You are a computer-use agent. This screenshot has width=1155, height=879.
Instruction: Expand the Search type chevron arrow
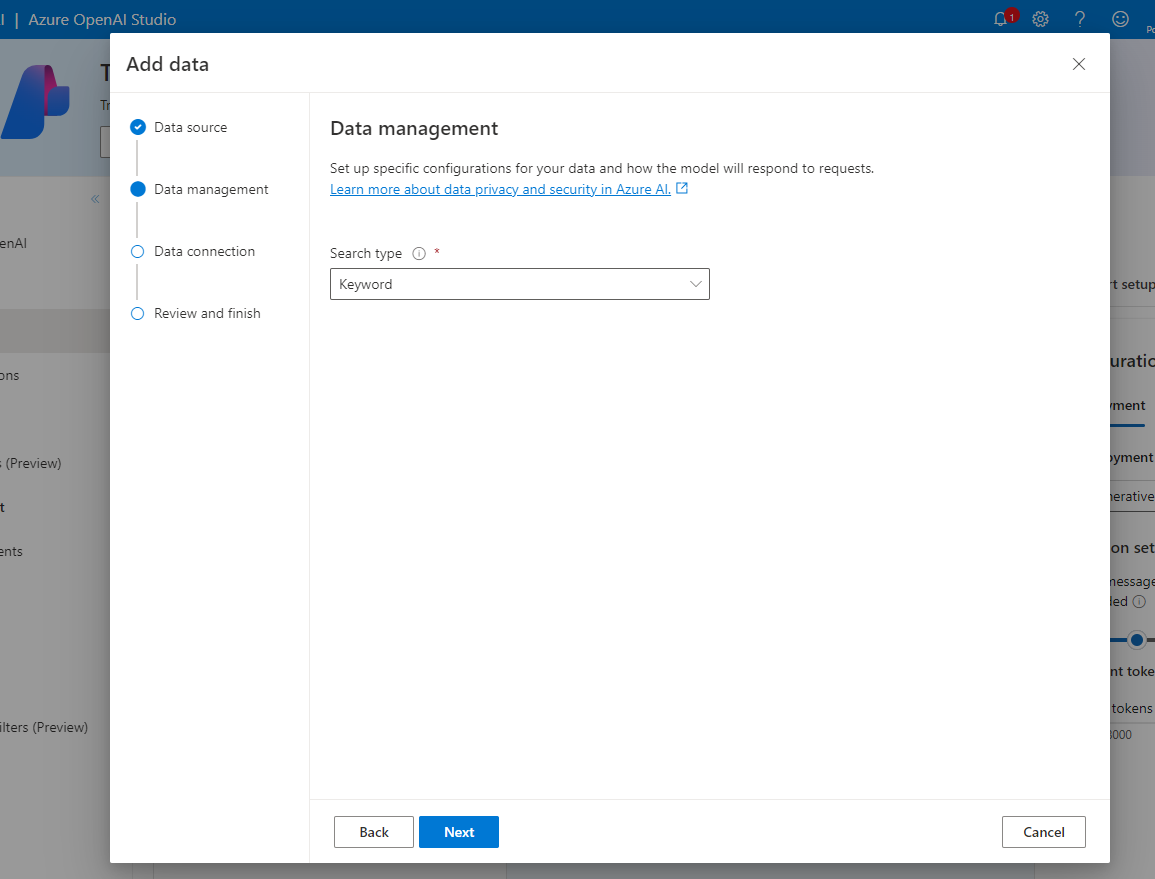(695, 284)
